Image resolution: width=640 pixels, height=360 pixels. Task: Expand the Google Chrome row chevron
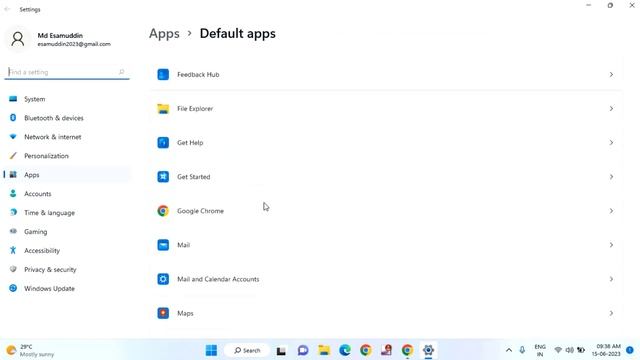(611, 211)
